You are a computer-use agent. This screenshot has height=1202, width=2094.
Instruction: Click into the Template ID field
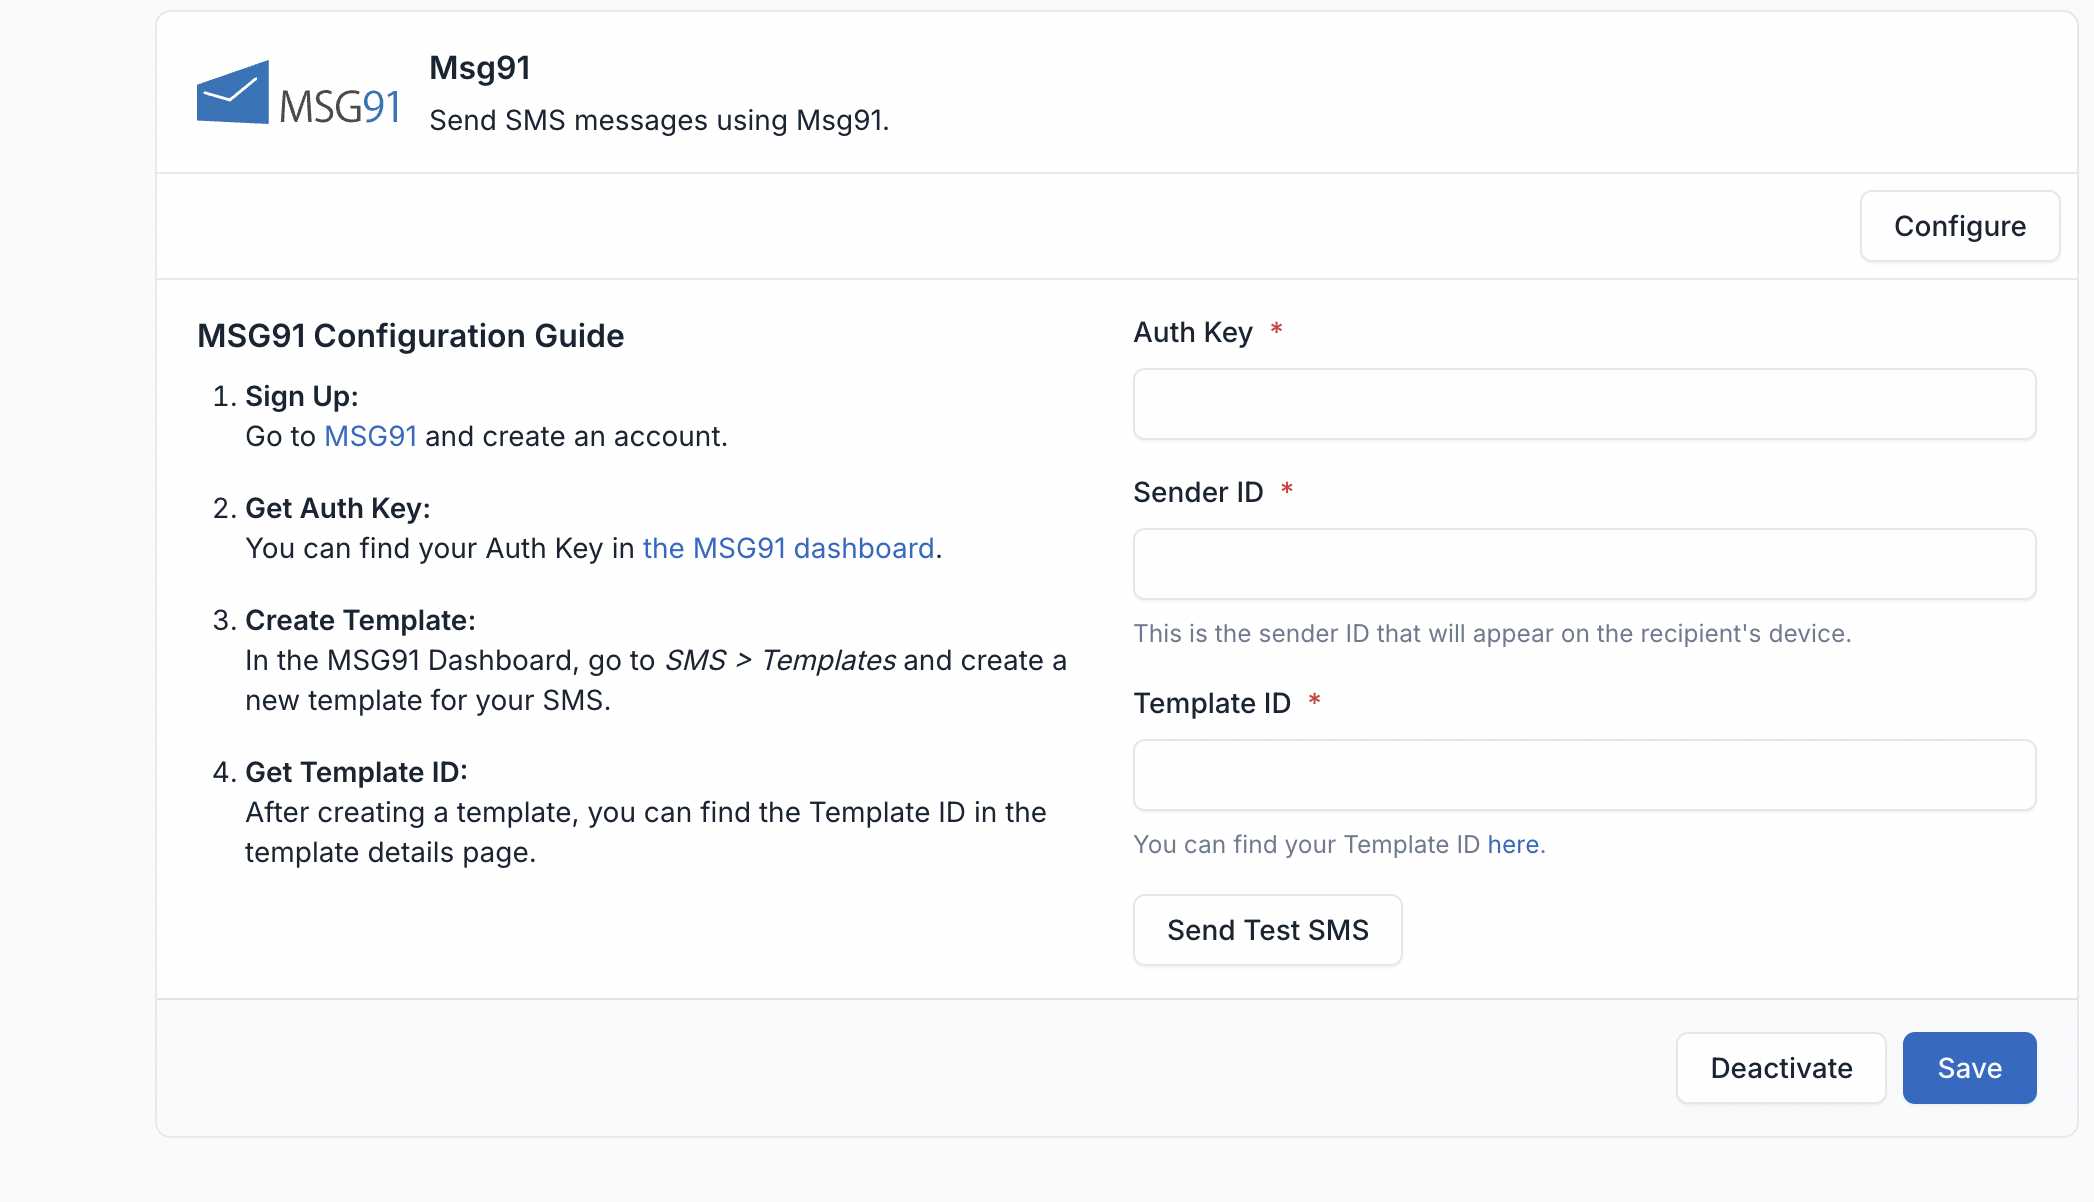1584,775
